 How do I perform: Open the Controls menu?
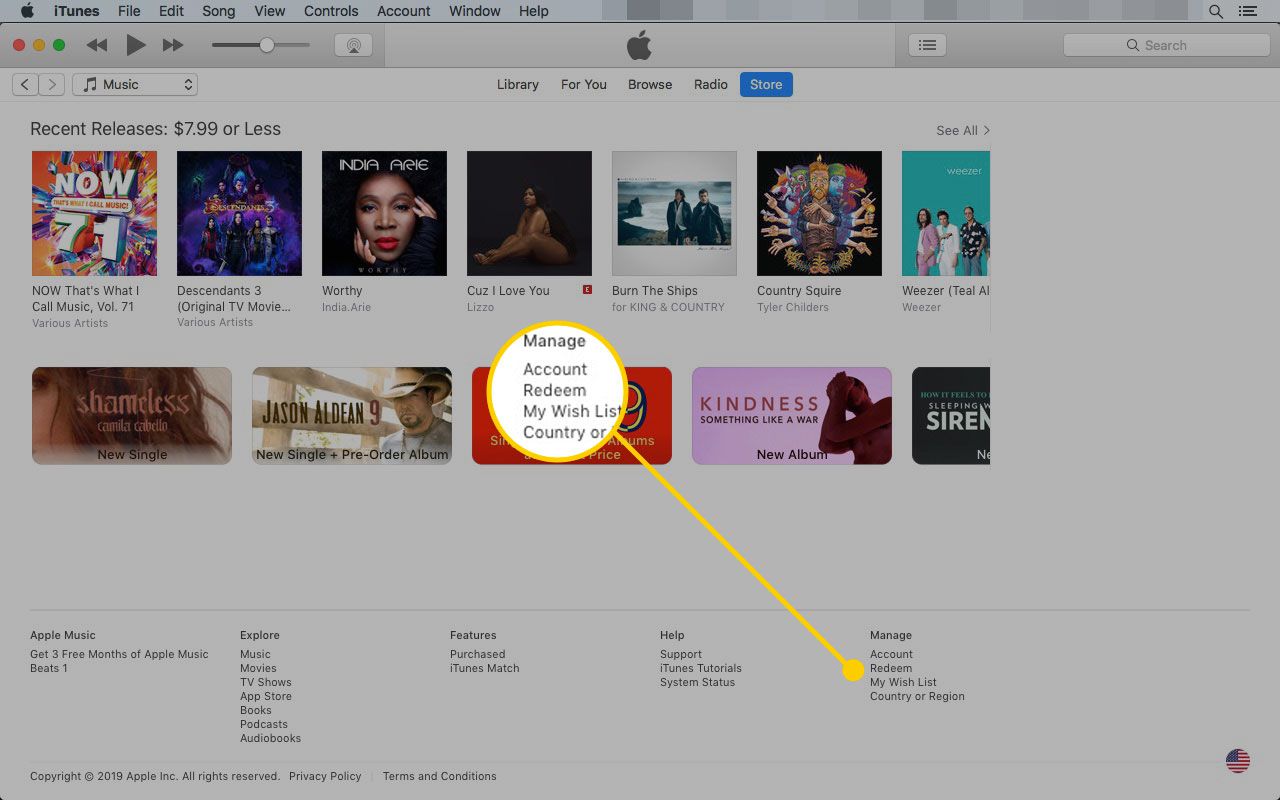click(x=331, y=11)
